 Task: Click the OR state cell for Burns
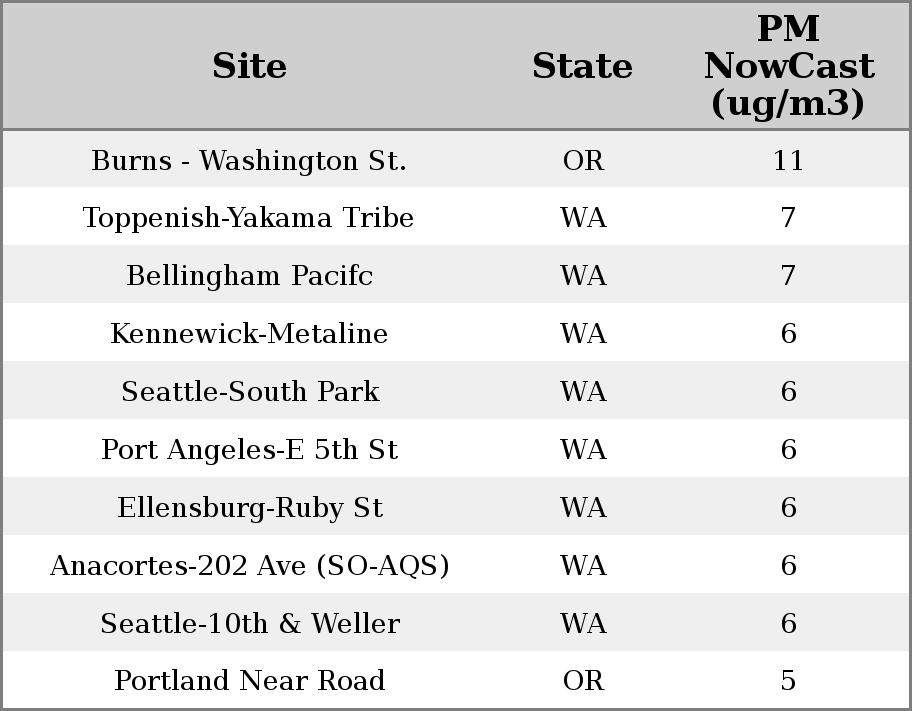583,160
